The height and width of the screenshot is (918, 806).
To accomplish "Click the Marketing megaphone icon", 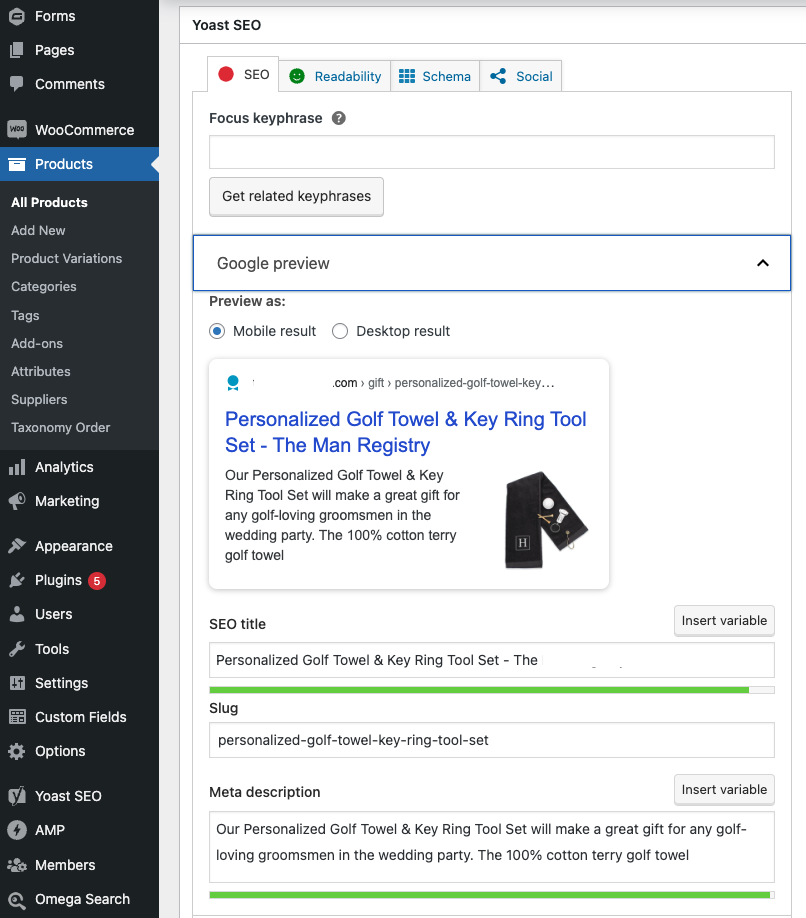I will 17,501.
